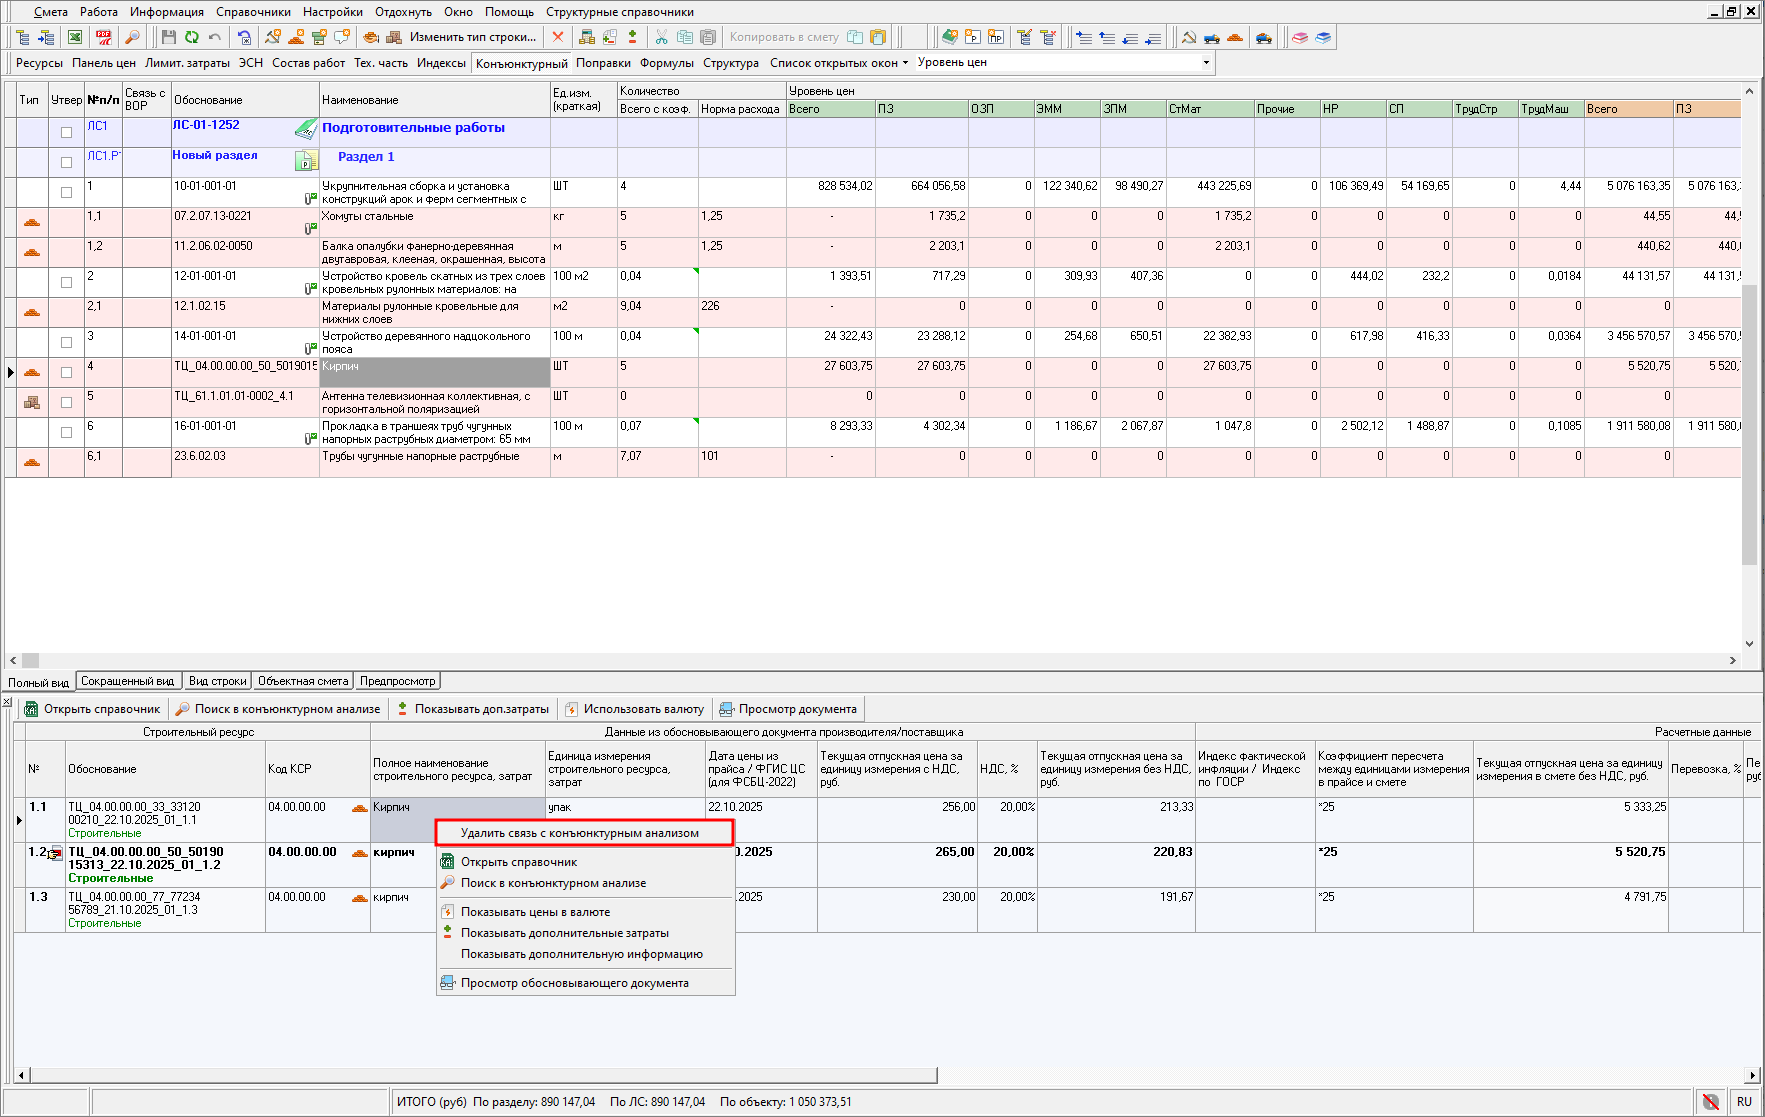Toggle the checkbox for row ЛС1
This screenshot has width=1765, height=1117.
[66, 132]
